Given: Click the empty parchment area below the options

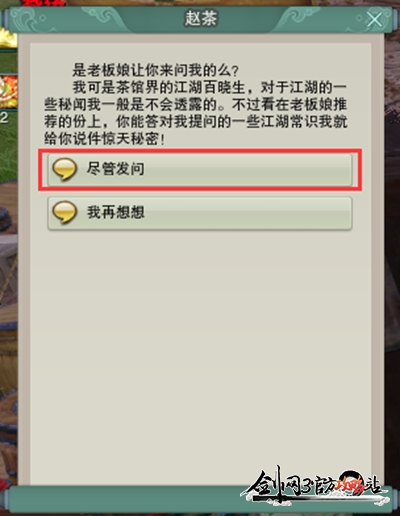Looking at the screenshot, I should pyautogui.click(x=200, y=350).
